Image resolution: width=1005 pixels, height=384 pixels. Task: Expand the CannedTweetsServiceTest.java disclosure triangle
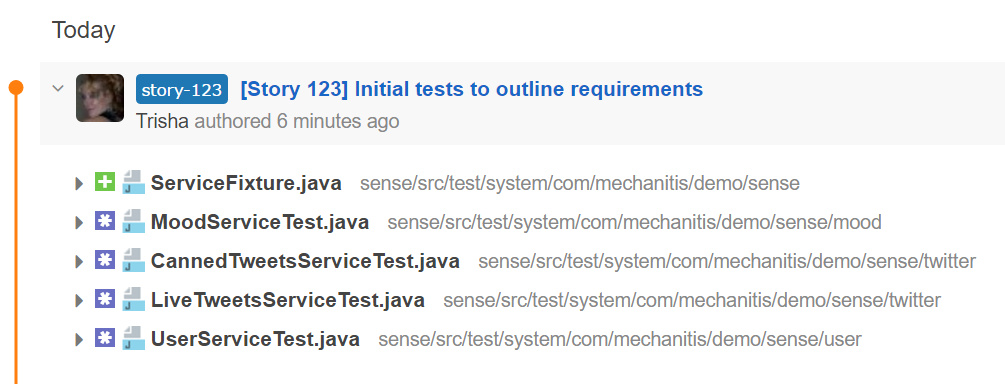pos(79,262)
